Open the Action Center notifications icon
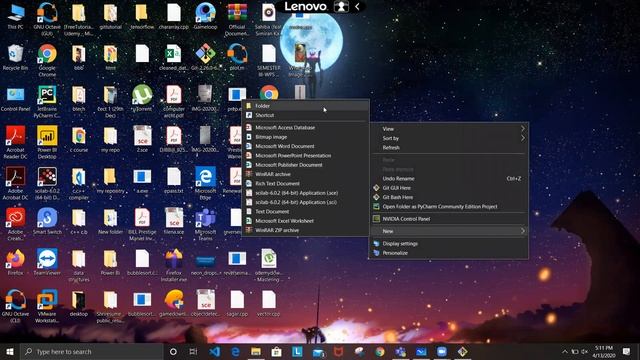The image size is (640, 360). pos(627,351)
